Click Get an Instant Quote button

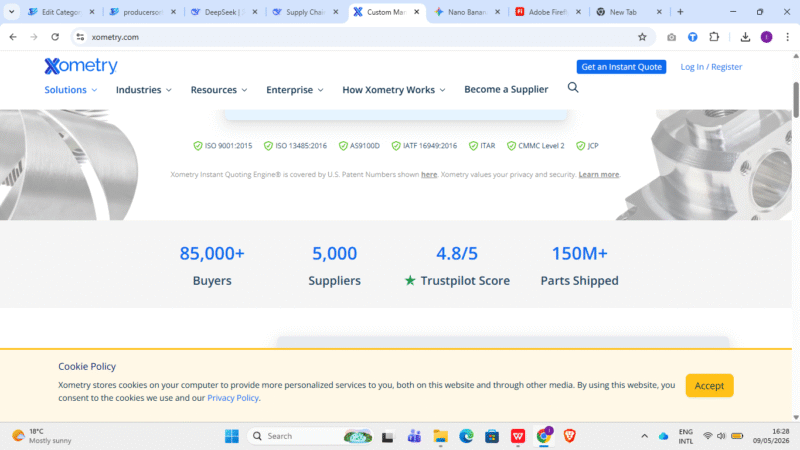click(x=621, y=67)
